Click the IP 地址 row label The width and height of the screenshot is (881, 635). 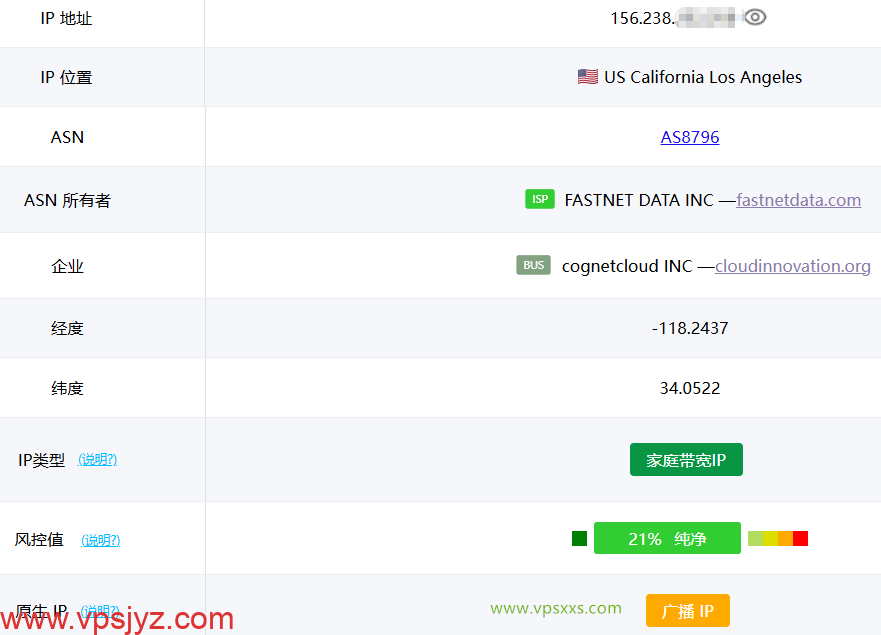(x=66, y=19)
